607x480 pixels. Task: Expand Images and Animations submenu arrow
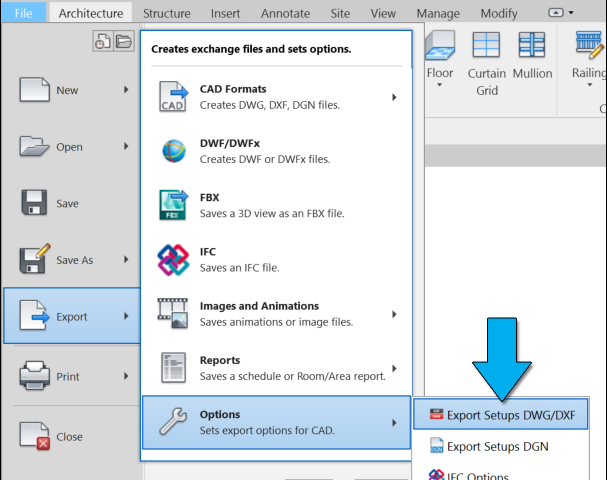click(x=394, y=314)
